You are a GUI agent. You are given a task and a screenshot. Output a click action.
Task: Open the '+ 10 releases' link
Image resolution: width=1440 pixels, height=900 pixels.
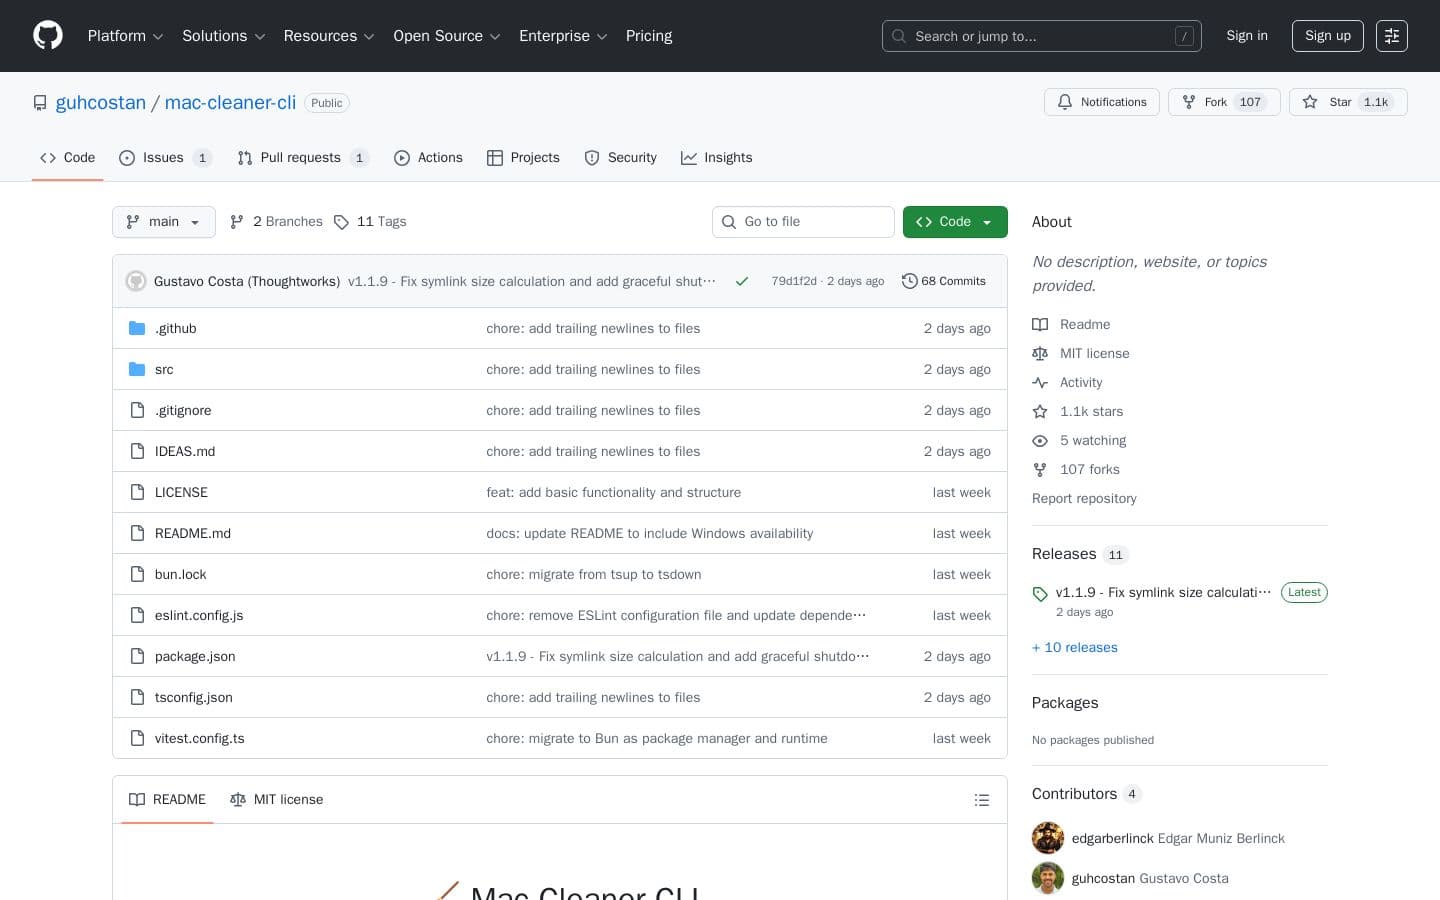[1074, 647]
